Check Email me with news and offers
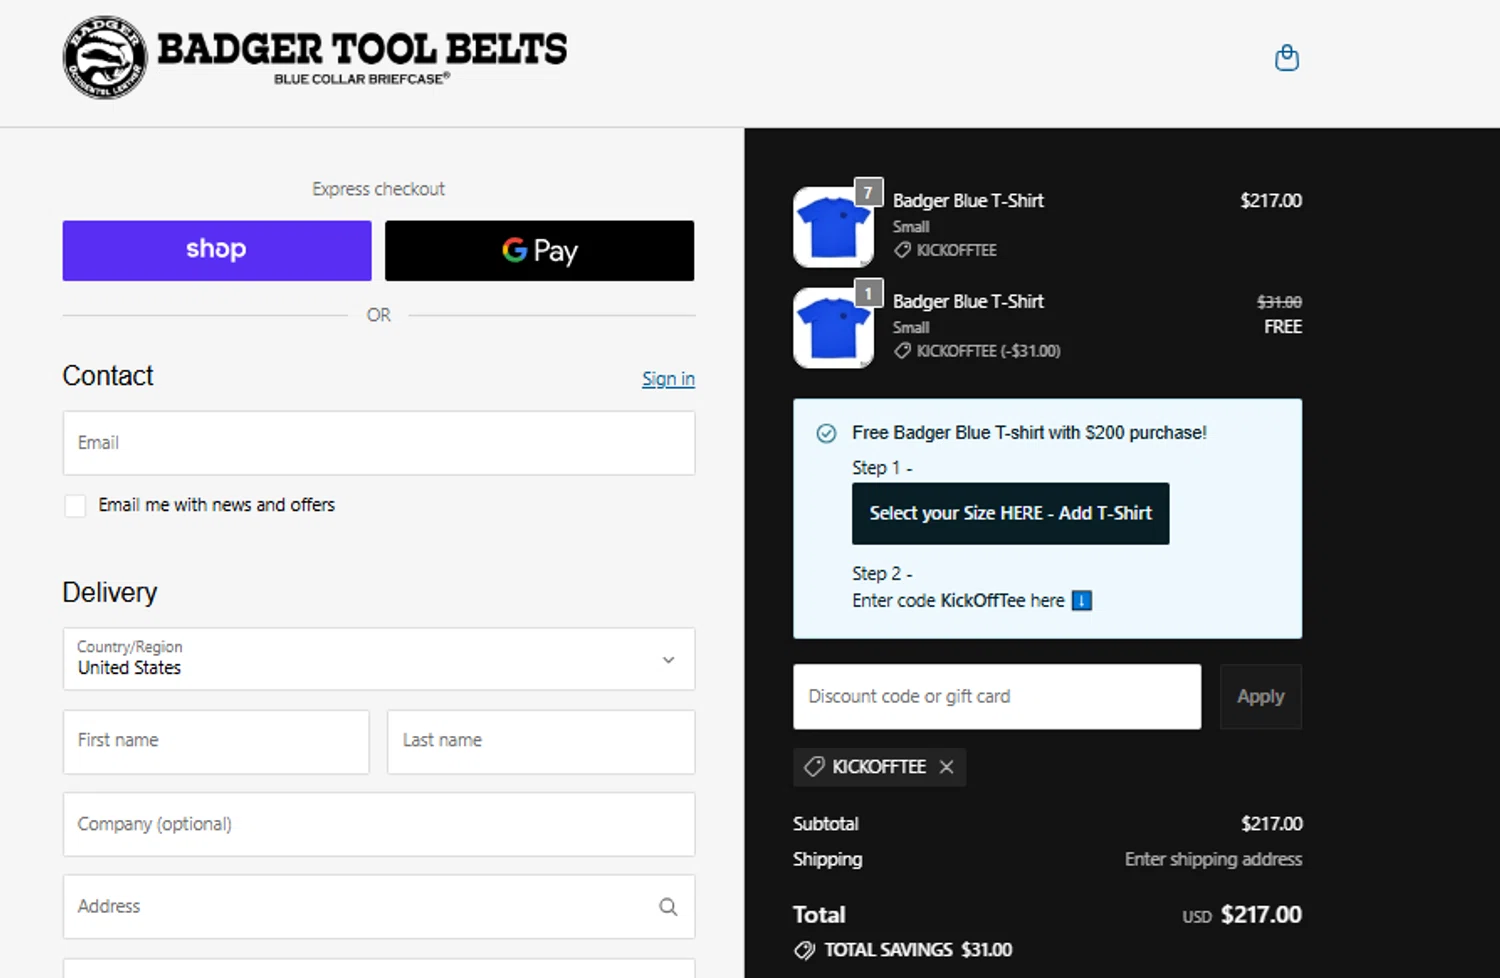Viewport: 1500px width, 978px height. tap(75, 506)
